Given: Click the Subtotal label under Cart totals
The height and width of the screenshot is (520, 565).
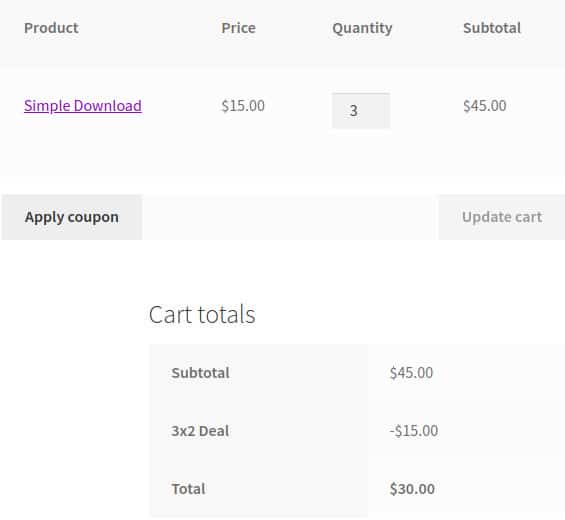Looking at the screenshot, I should [200, 373].
